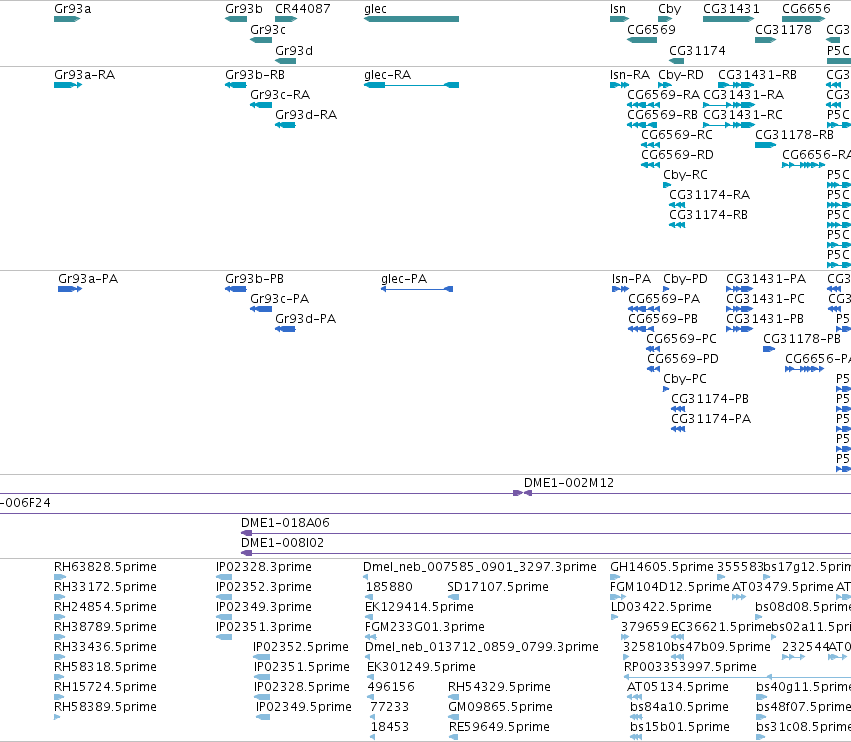Screen dimensions: 851x742
Task: Click the Dmel_neb_007585_0901_3297.3prime EST
Action: tap(366, 576)
